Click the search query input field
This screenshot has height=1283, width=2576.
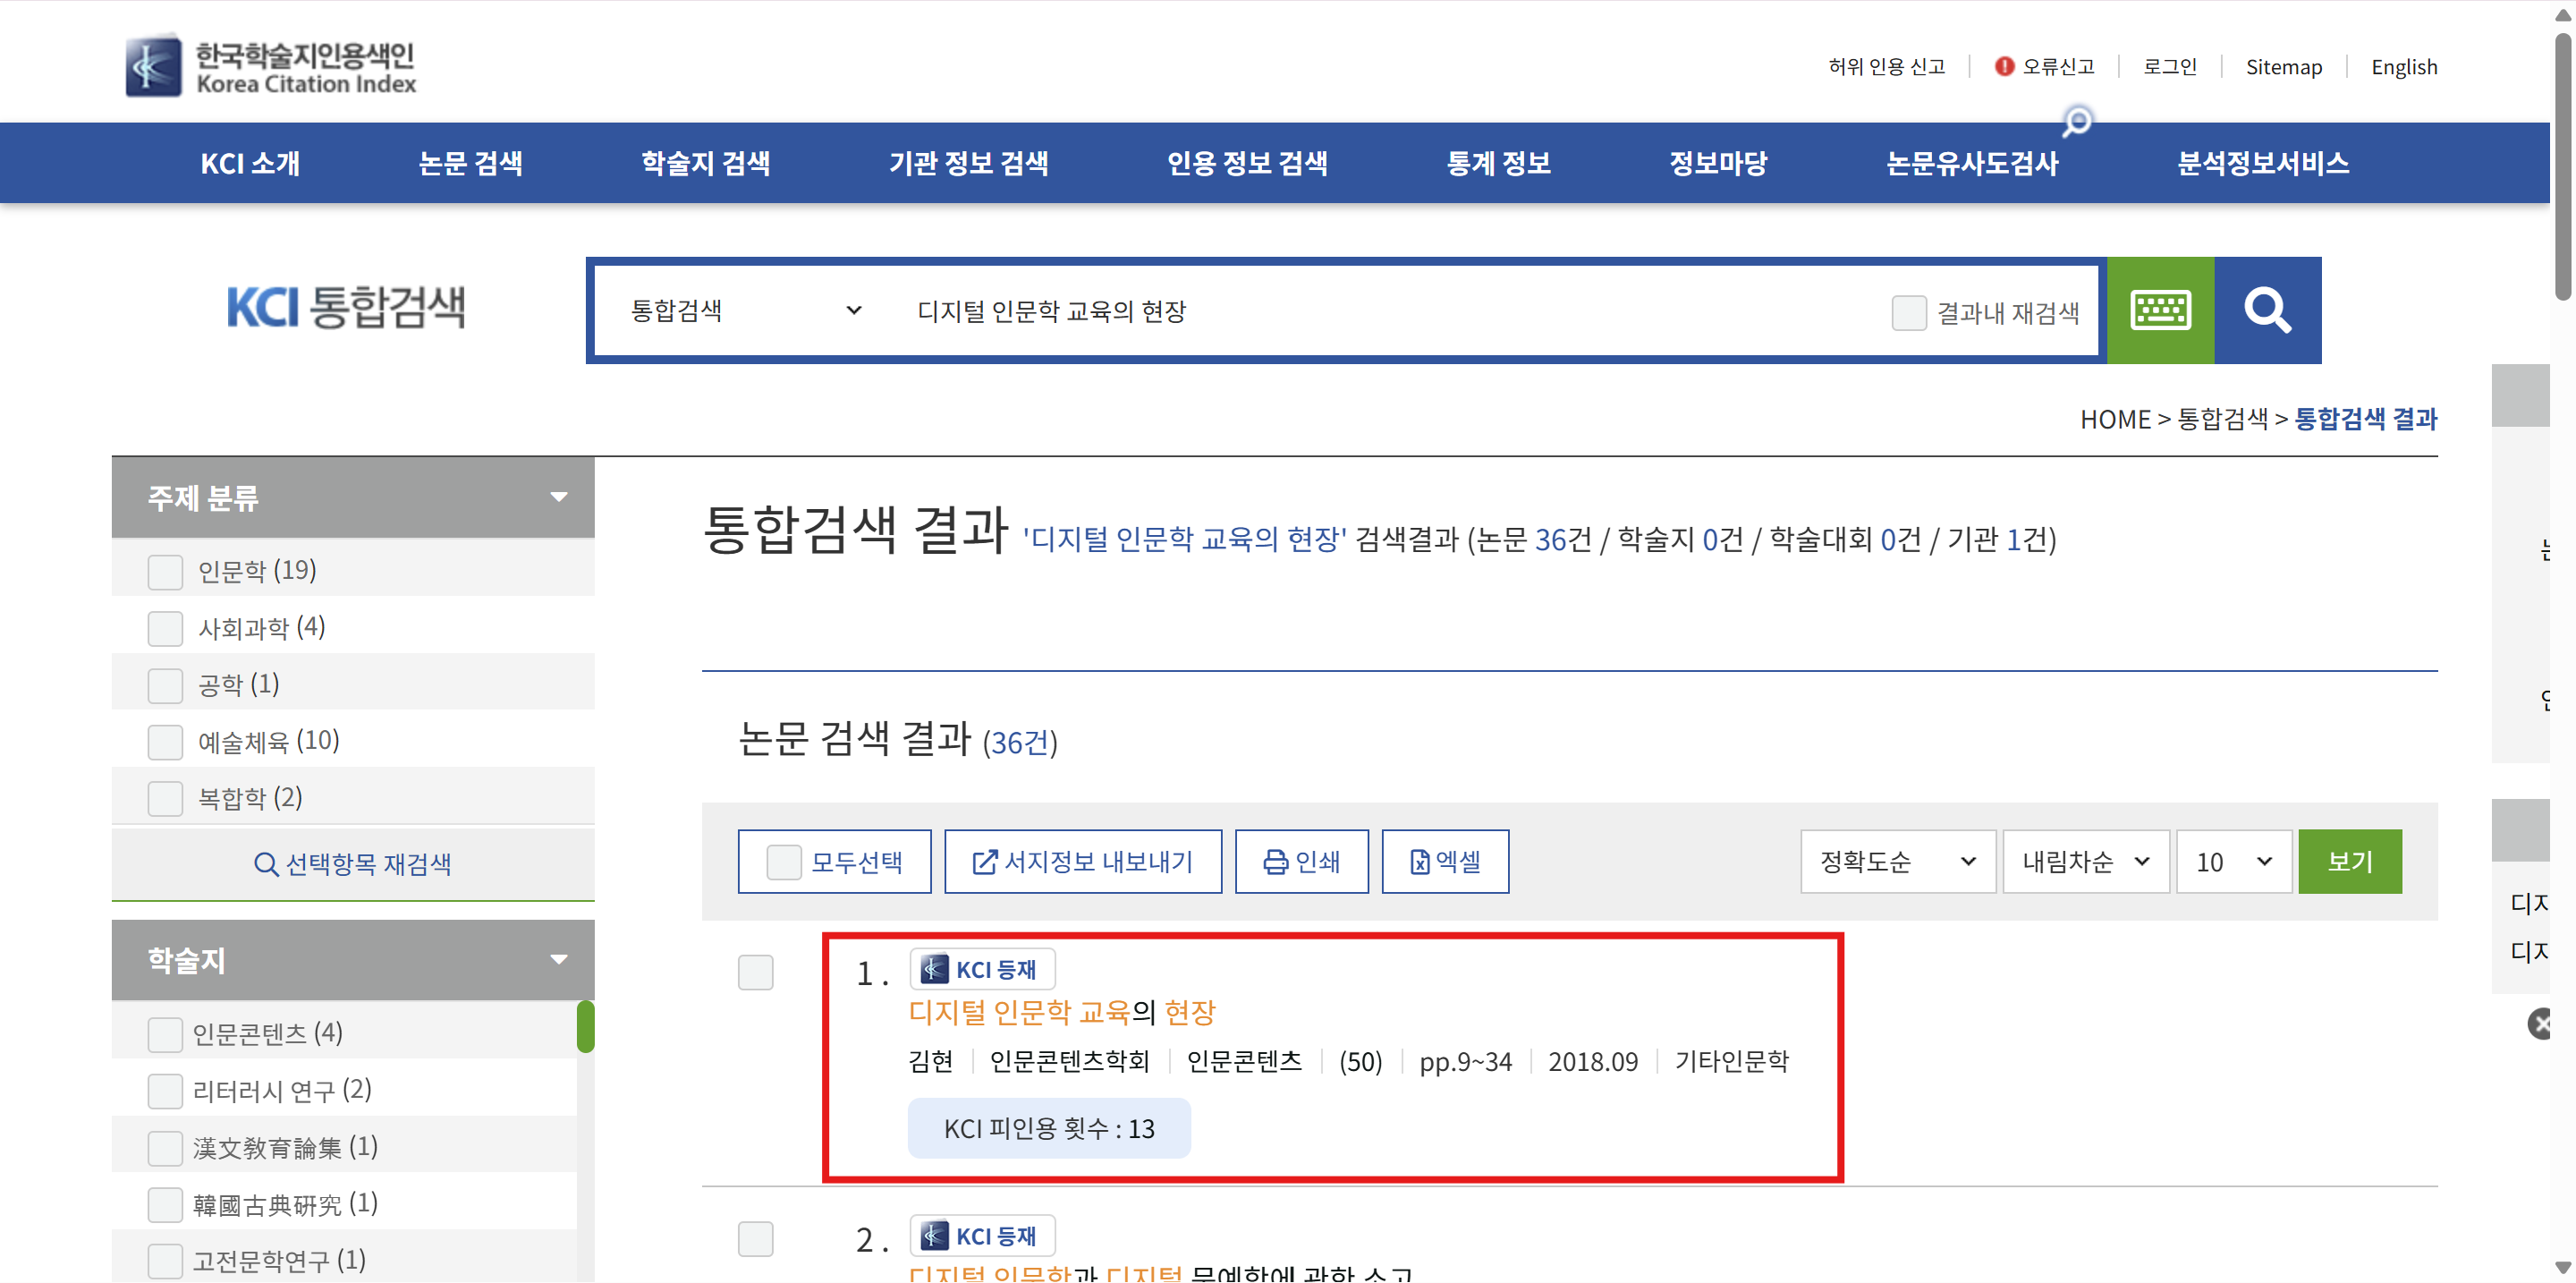(1380, 312)
